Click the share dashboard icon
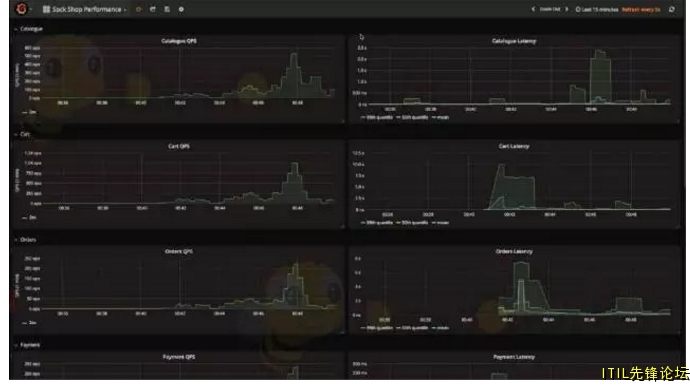Viewport: 690px width, 385px height. click(x=153, y=9)
